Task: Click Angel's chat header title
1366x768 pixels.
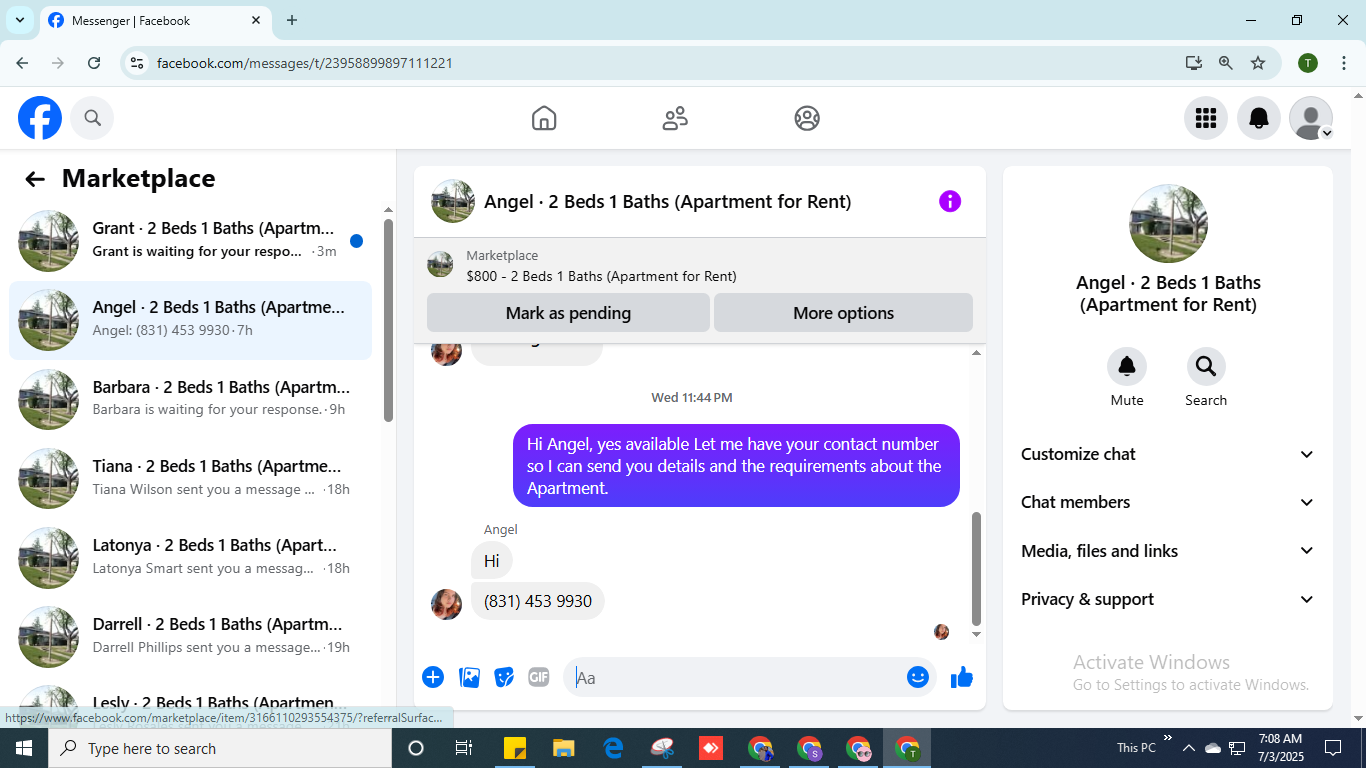Action: pos(667,201)
